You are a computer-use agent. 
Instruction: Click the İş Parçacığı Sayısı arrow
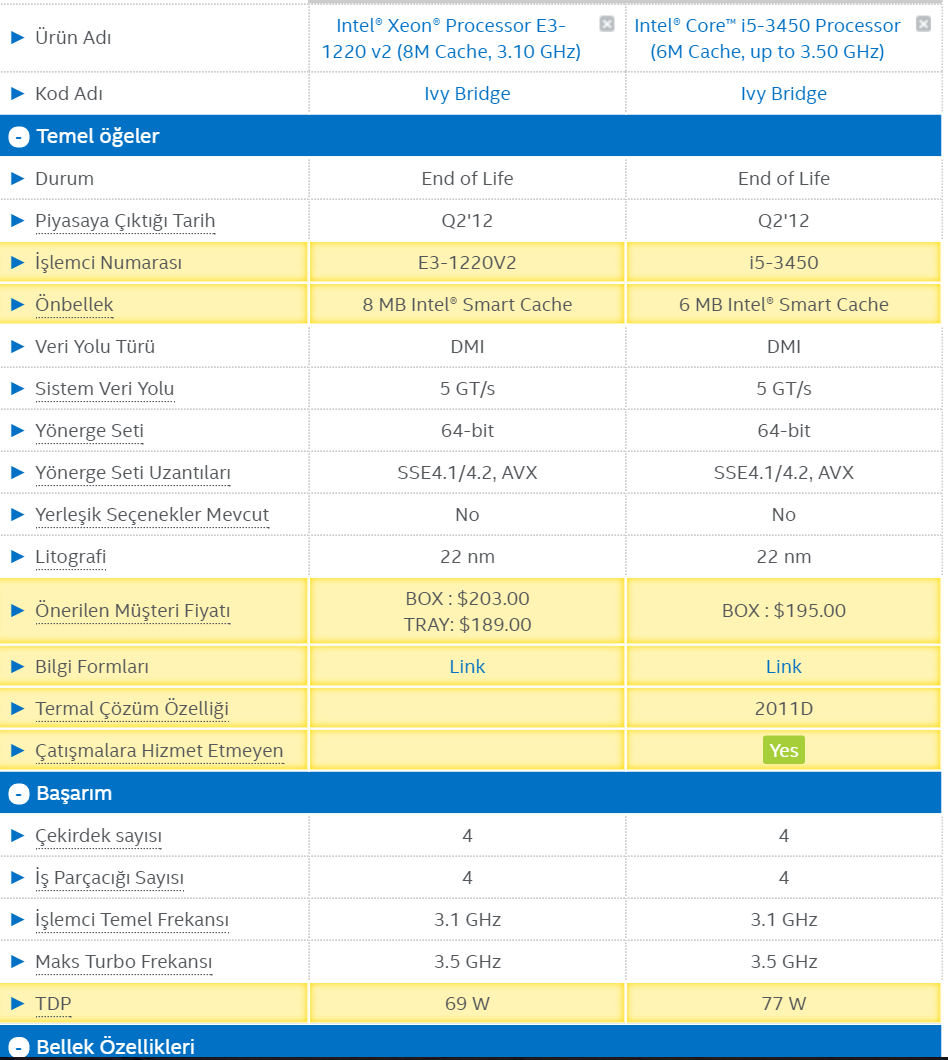18,877
